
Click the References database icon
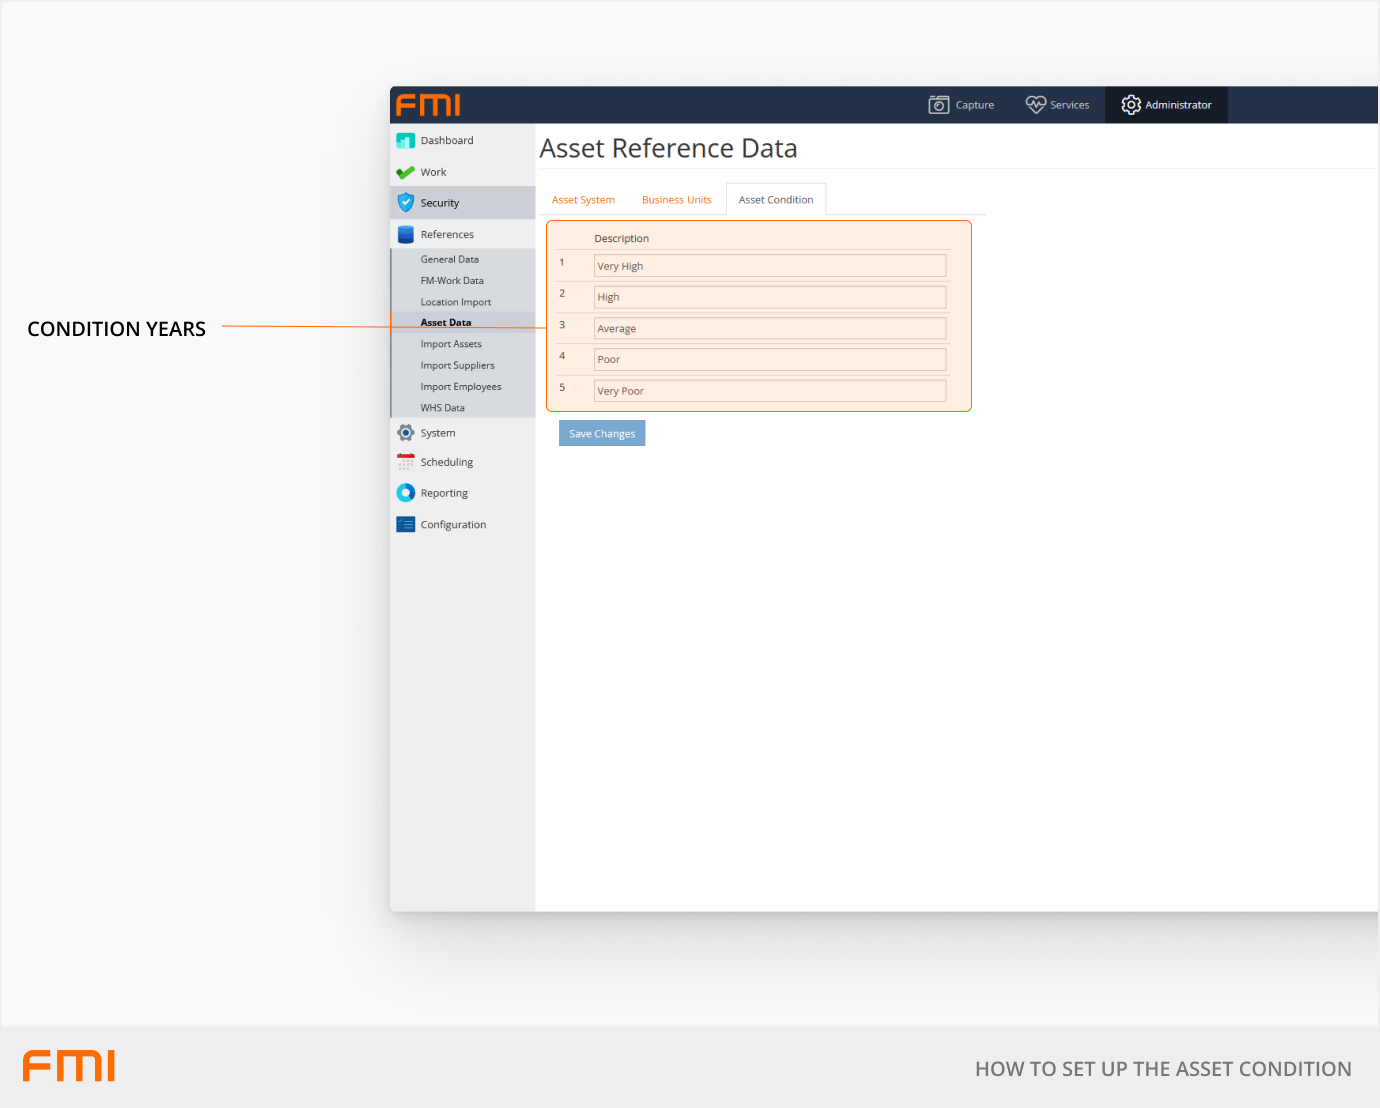pyautogui.click(x=405, y=235)
